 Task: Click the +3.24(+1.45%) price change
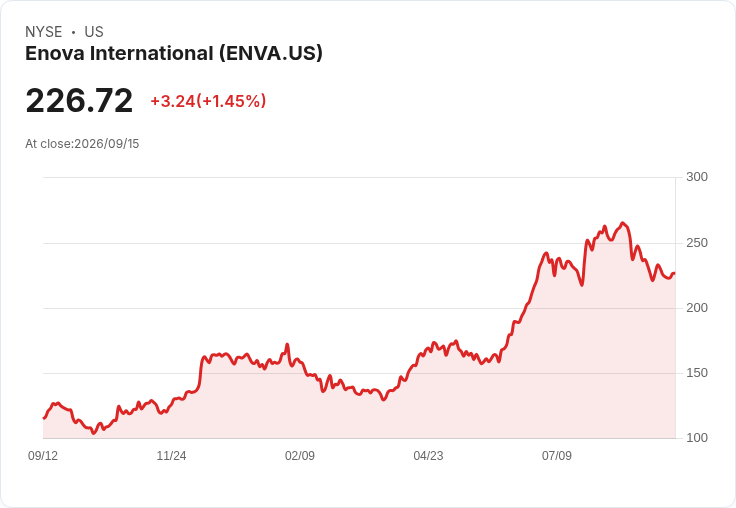[x=208, y=101]
